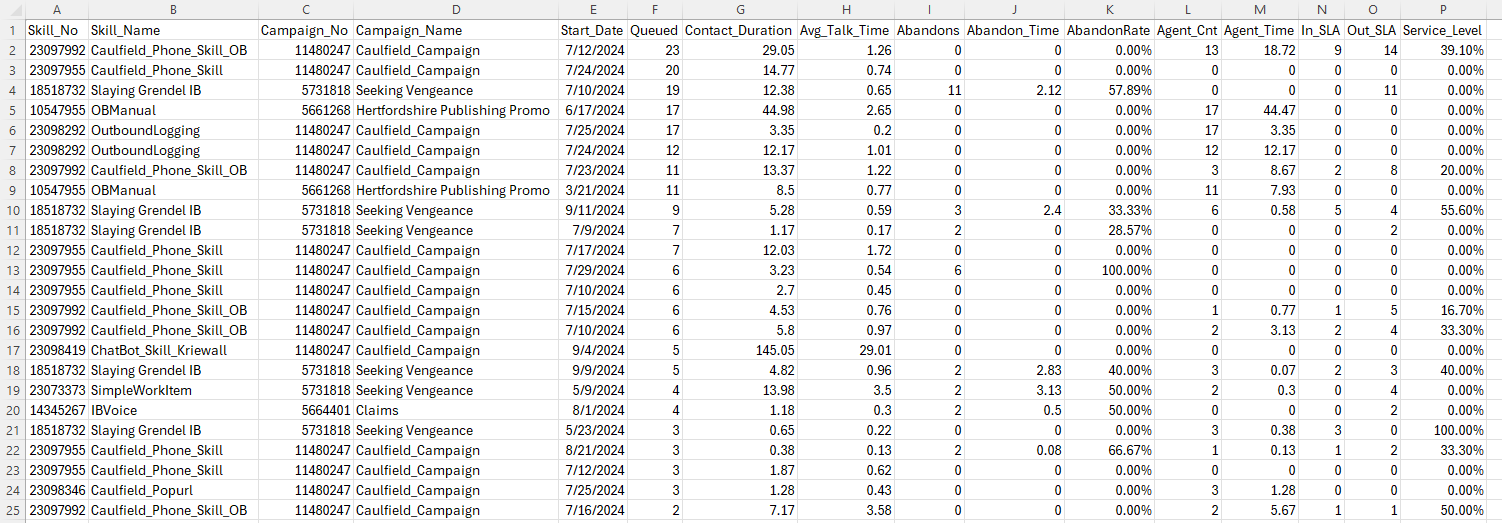Click the Skill_Name header cell
The height and width of the screenshot is (523, 1502).
(173, 30)
